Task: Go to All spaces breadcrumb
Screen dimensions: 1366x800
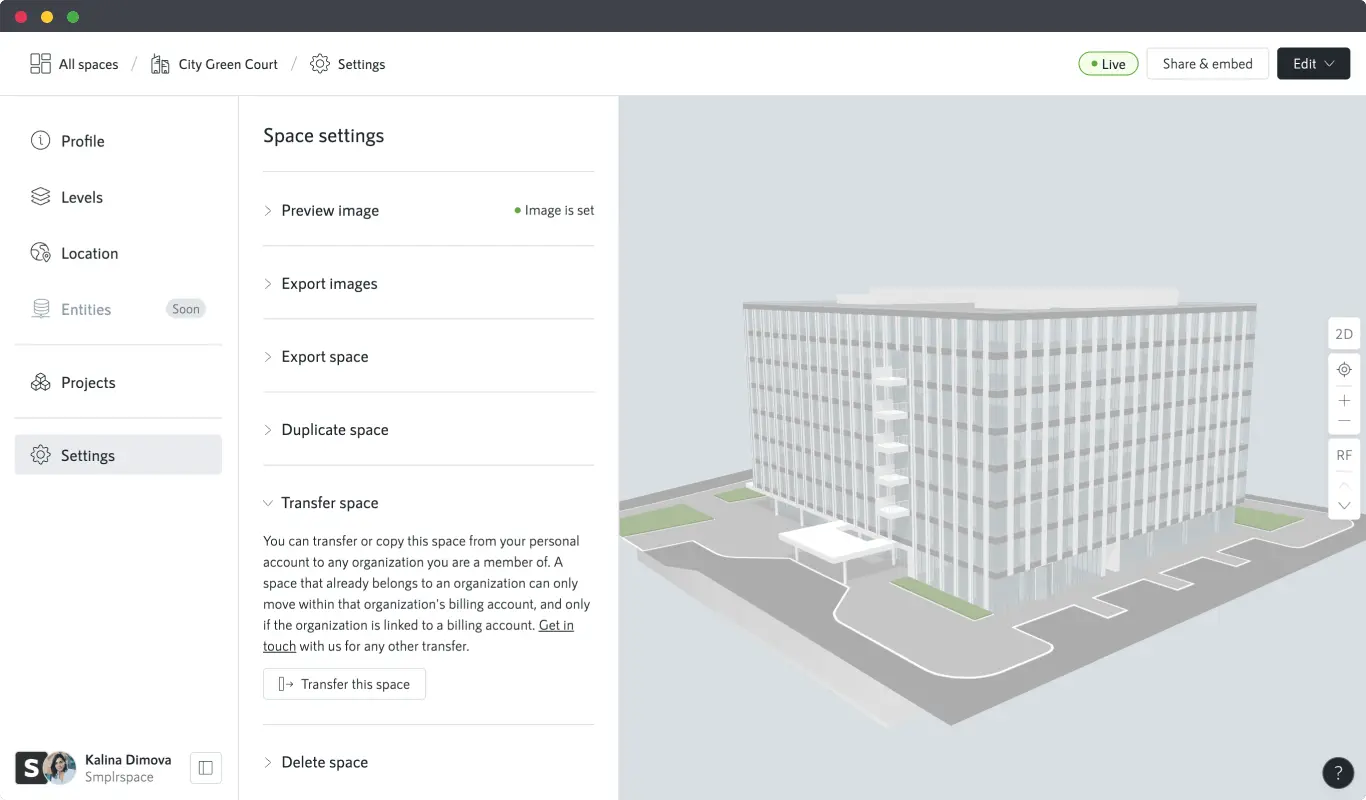Action: [x=88, y=64]
